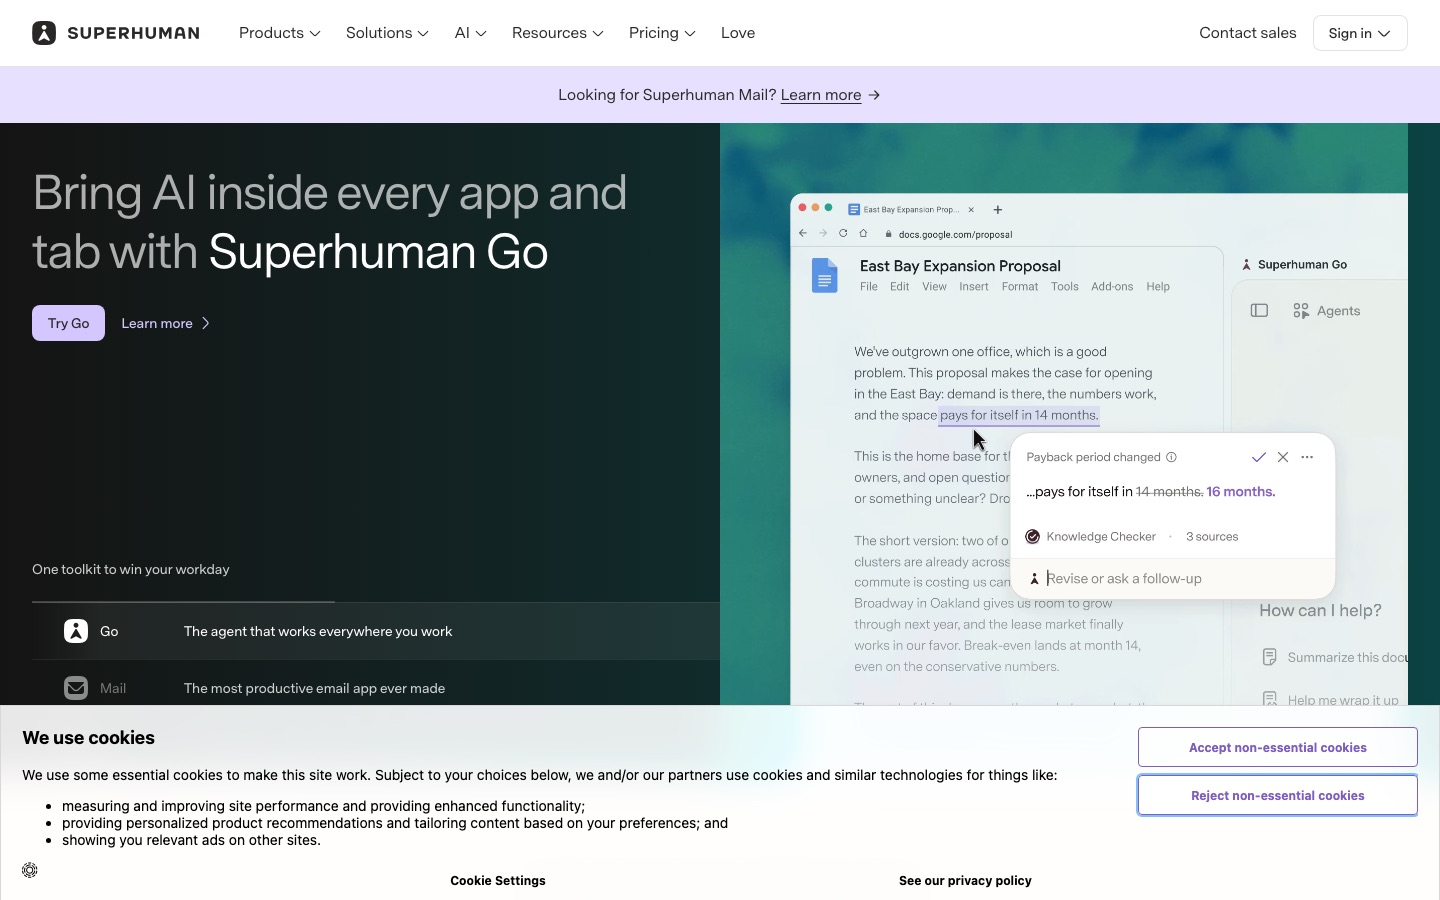Open the Agents icon in Superhuman Go panel
Image resolution: width=1440 pixels, height=900 pixels.
[1301, 311]
